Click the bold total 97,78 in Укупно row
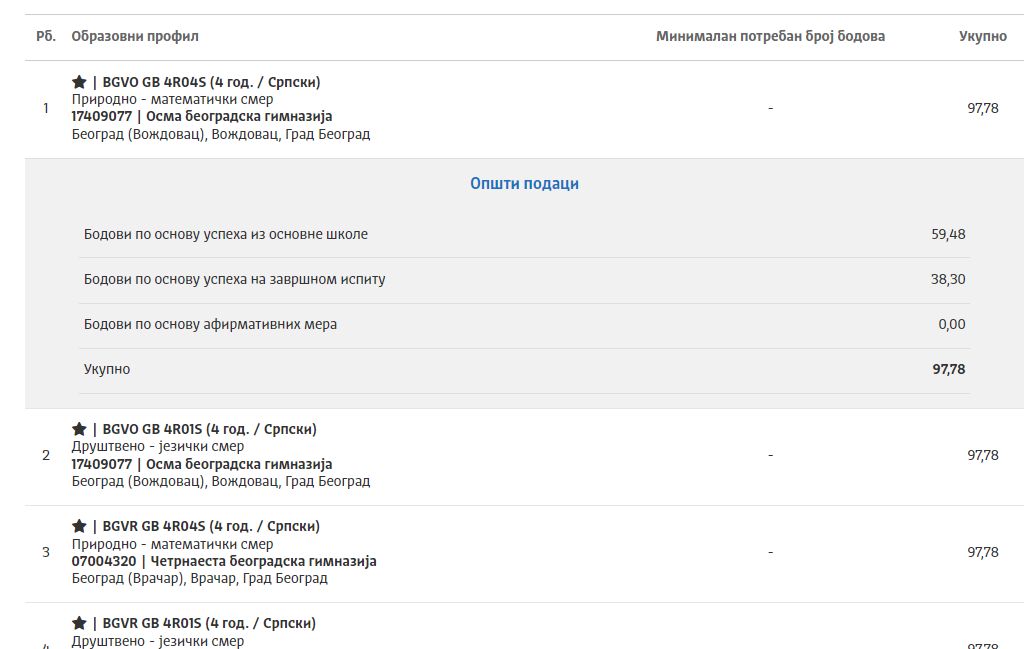 click(948, 369)
